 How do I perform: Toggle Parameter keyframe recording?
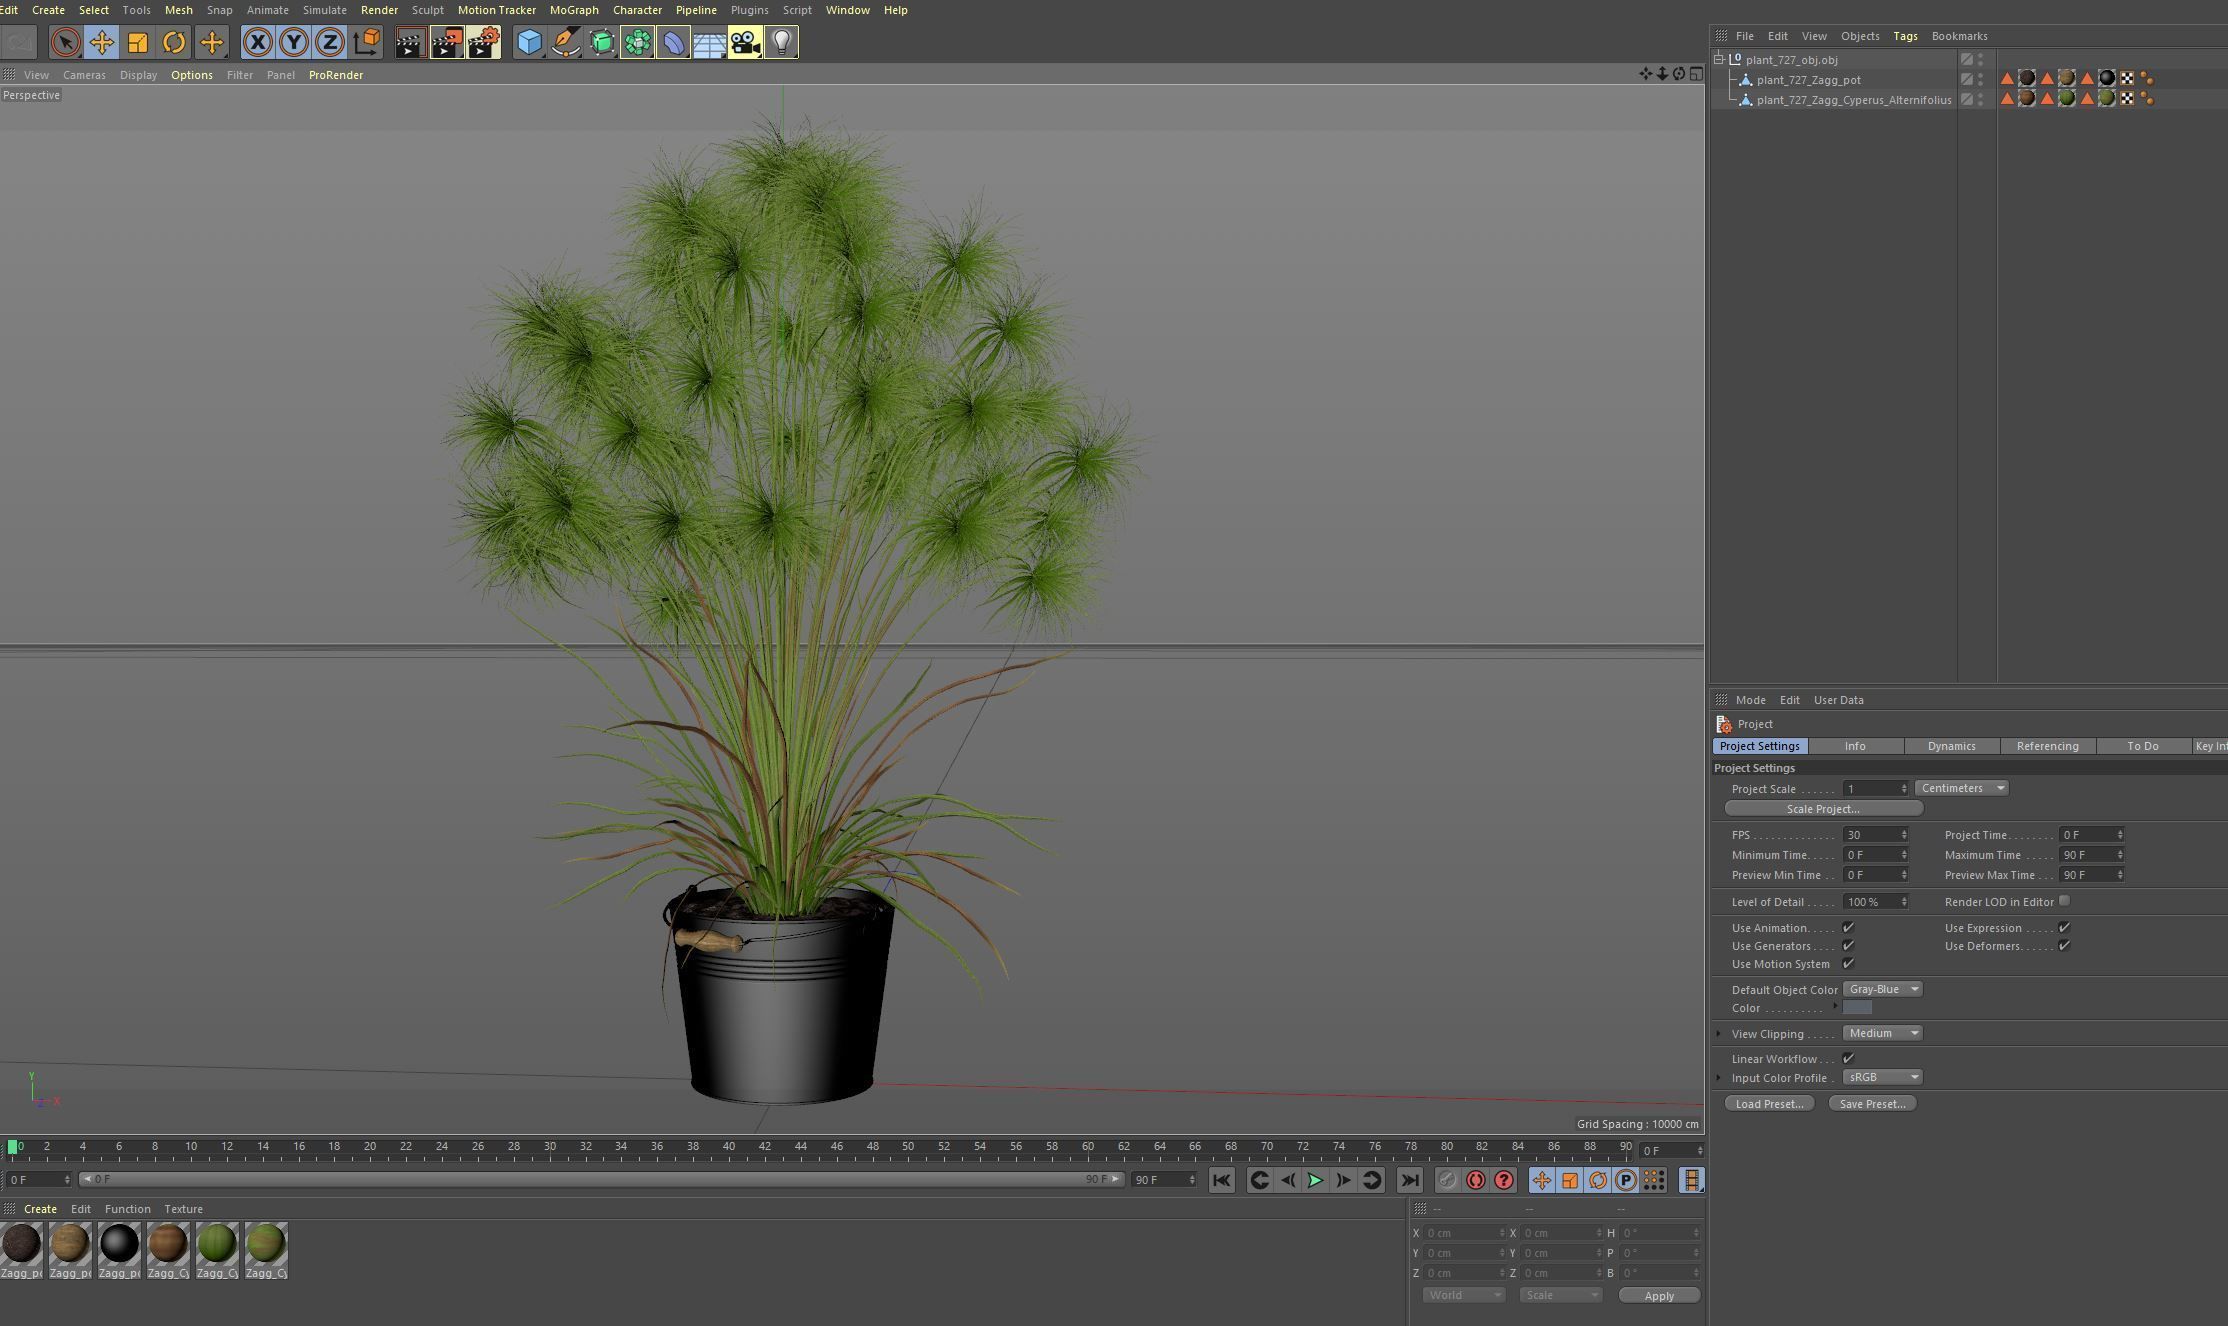point(1626,1180)
